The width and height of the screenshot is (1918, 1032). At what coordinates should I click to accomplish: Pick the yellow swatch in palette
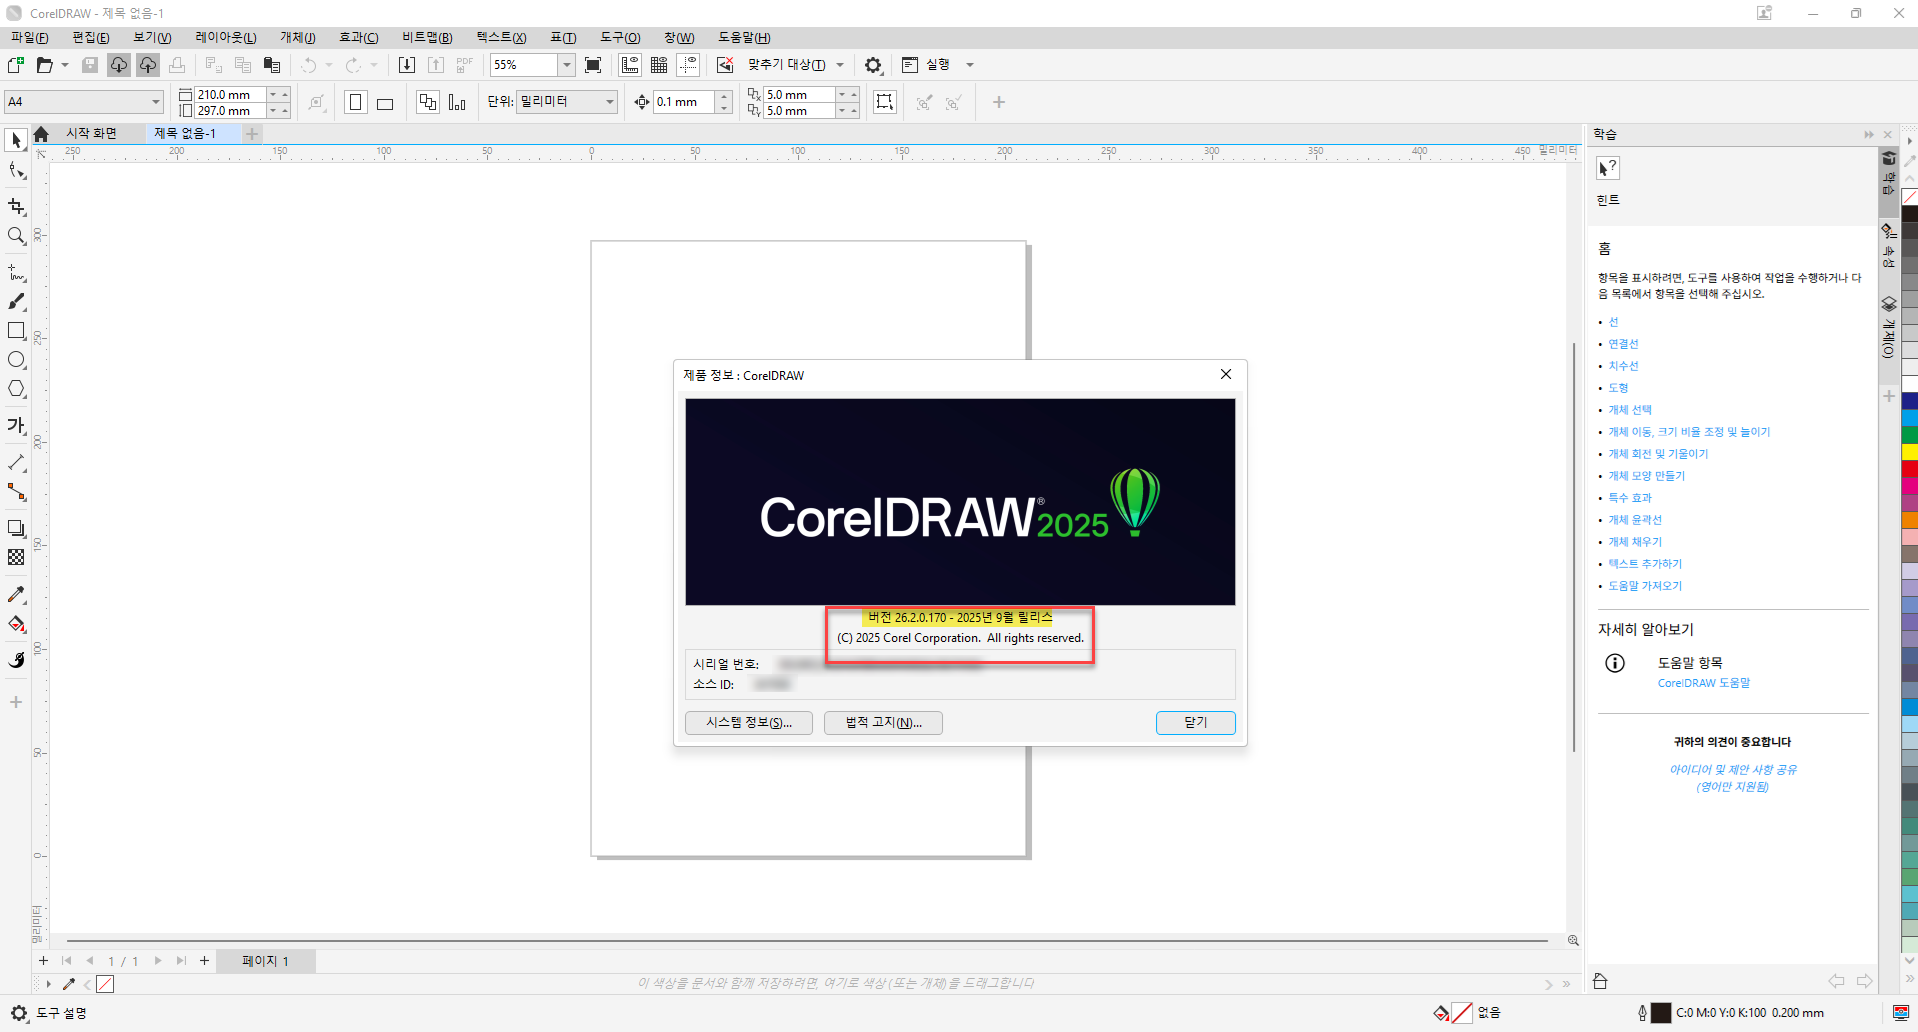point(1909,452)
